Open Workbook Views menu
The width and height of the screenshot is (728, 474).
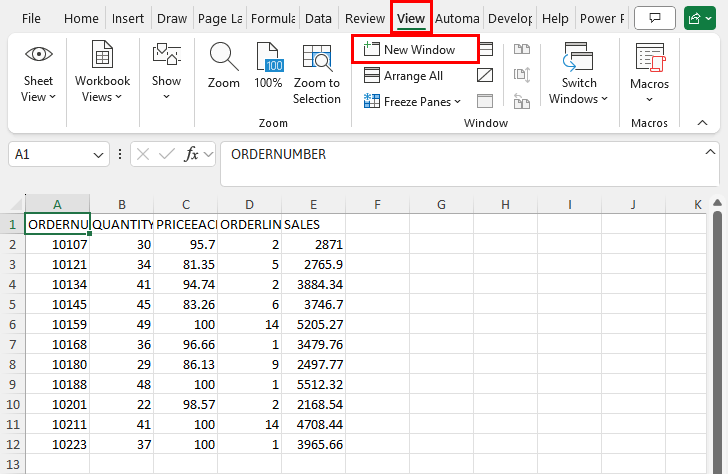[x=102, y=72]
